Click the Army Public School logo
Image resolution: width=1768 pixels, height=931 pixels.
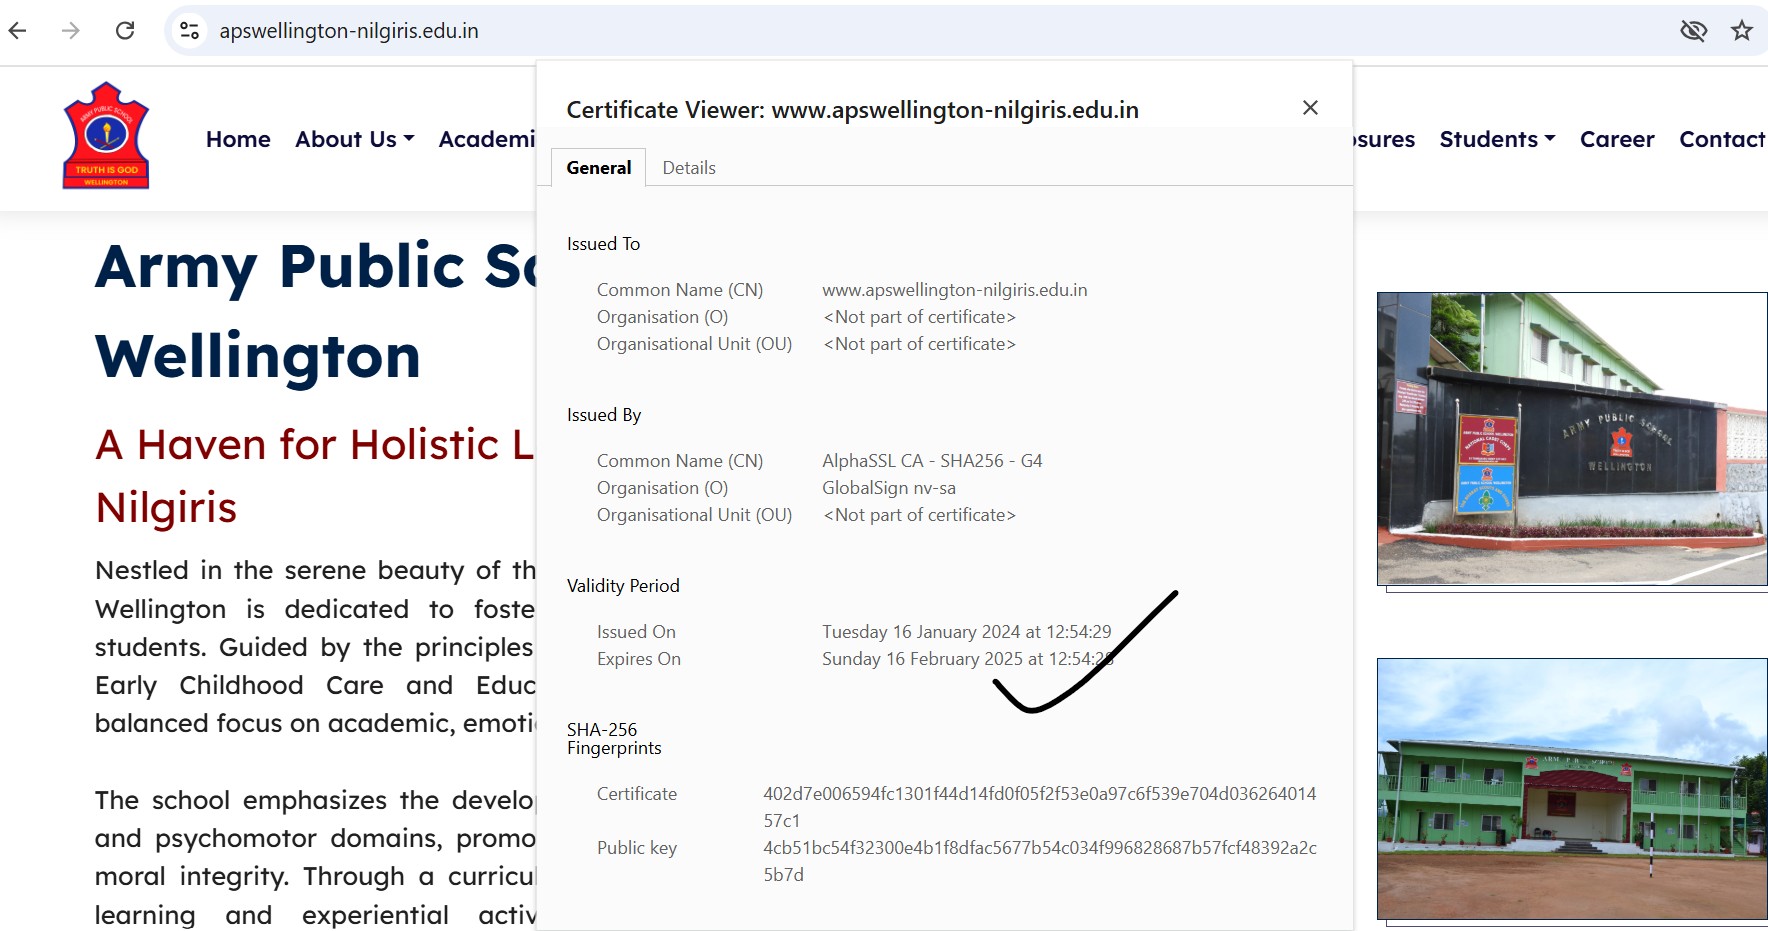point(106,136)
